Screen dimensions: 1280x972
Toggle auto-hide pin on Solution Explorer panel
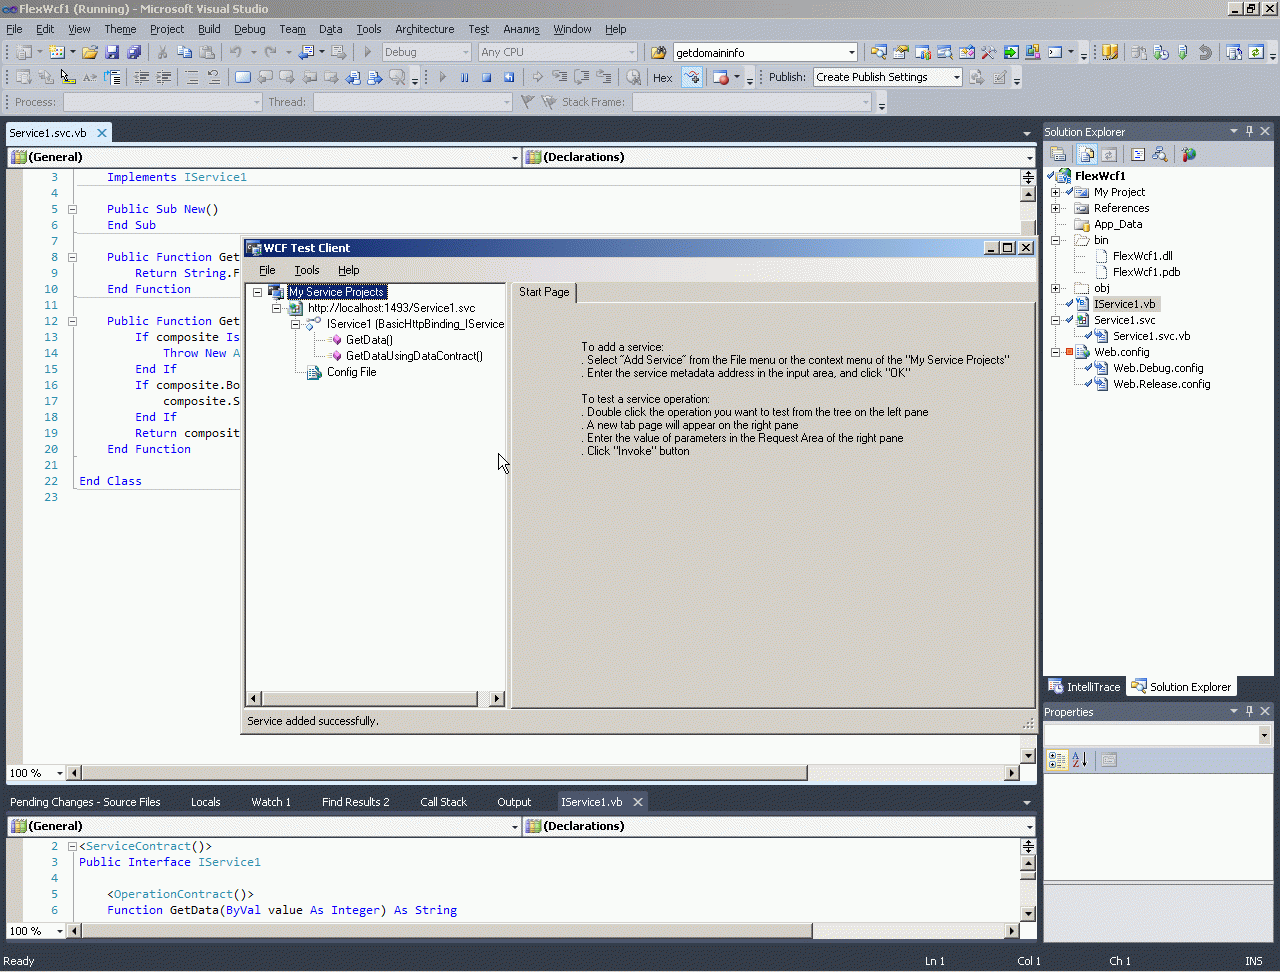pos(1249,131)
